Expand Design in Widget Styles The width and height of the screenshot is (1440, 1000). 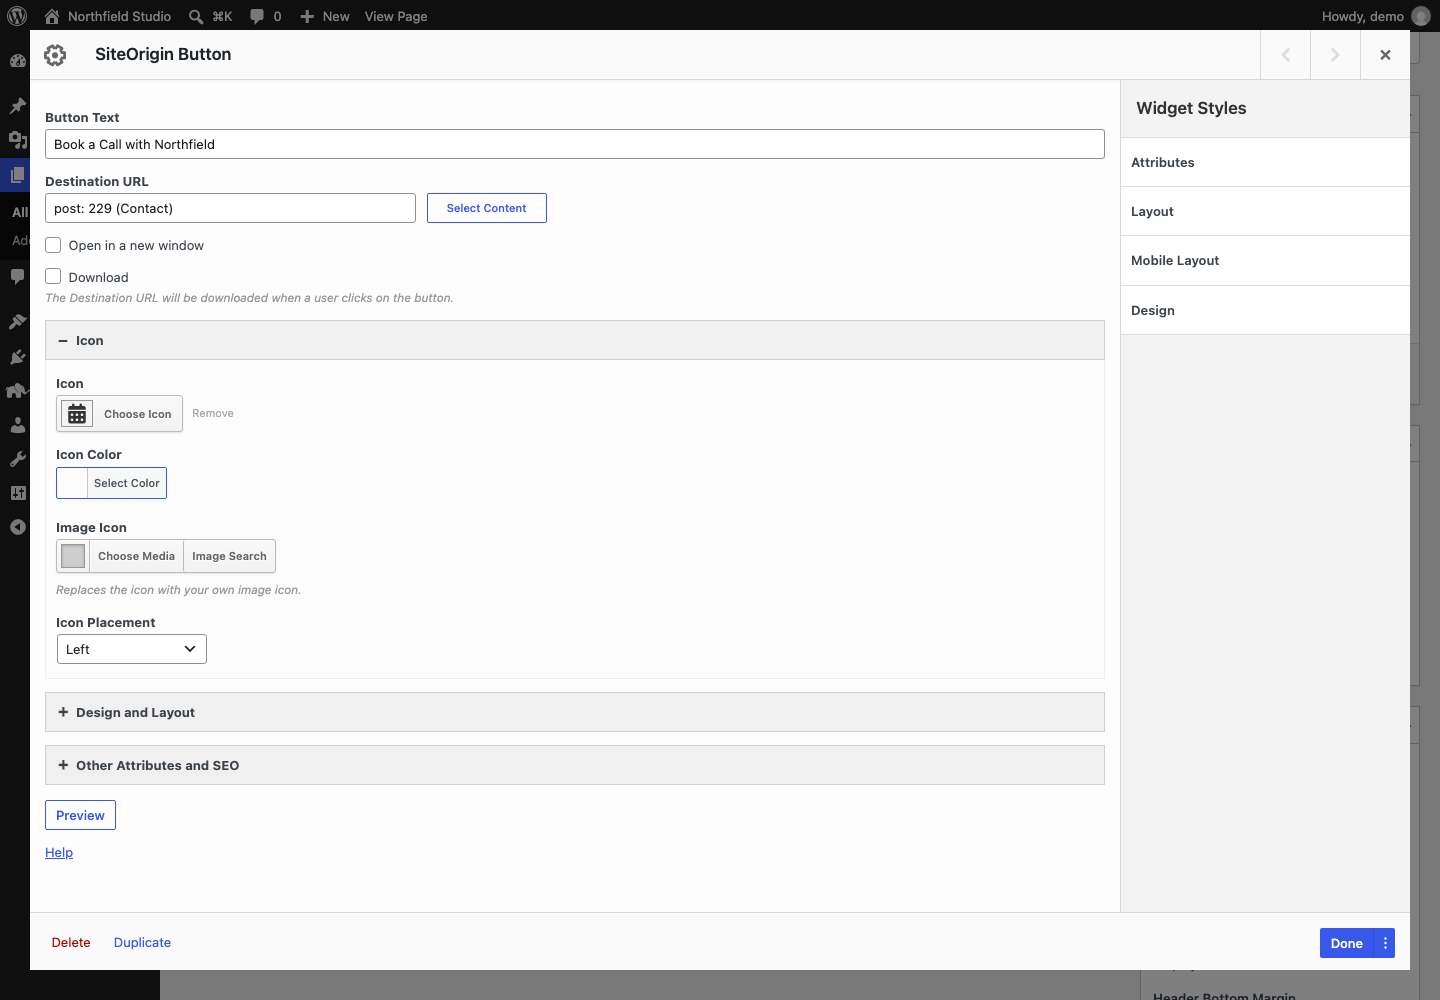point(1265,310)
